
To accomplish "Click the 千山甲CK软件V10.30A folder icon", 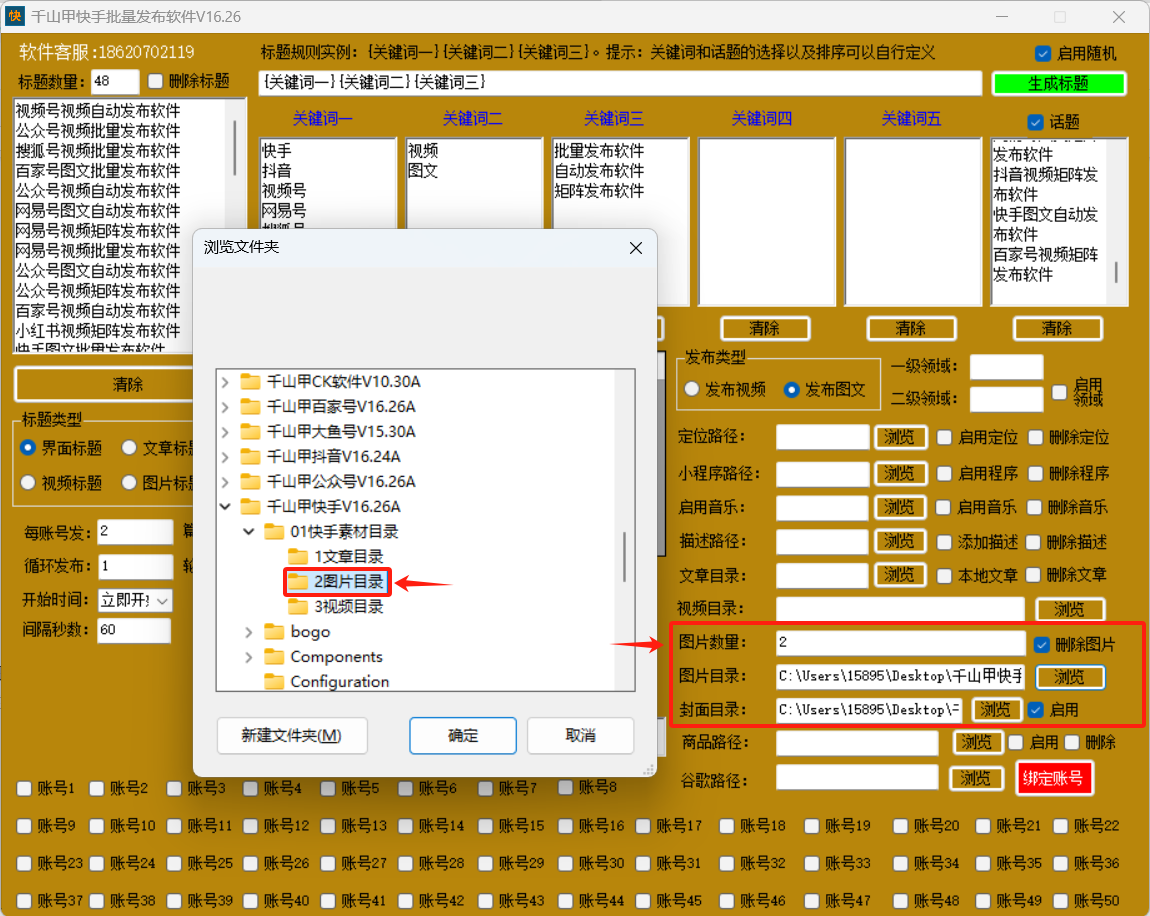I will (x=250, y=381).
